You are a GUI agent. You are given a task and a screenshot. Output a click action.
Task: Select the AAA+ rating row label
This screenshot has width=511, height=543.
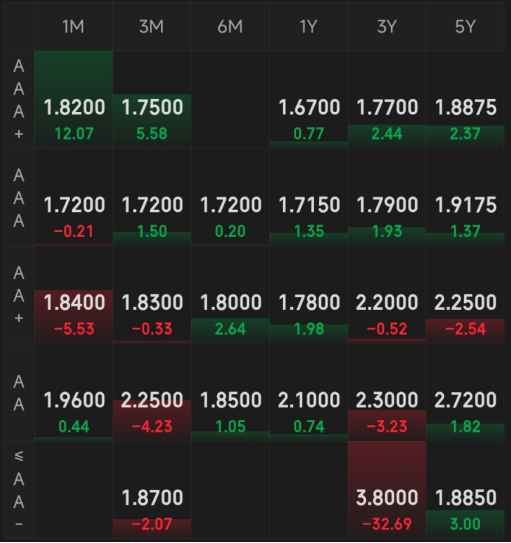click(19, 100)
